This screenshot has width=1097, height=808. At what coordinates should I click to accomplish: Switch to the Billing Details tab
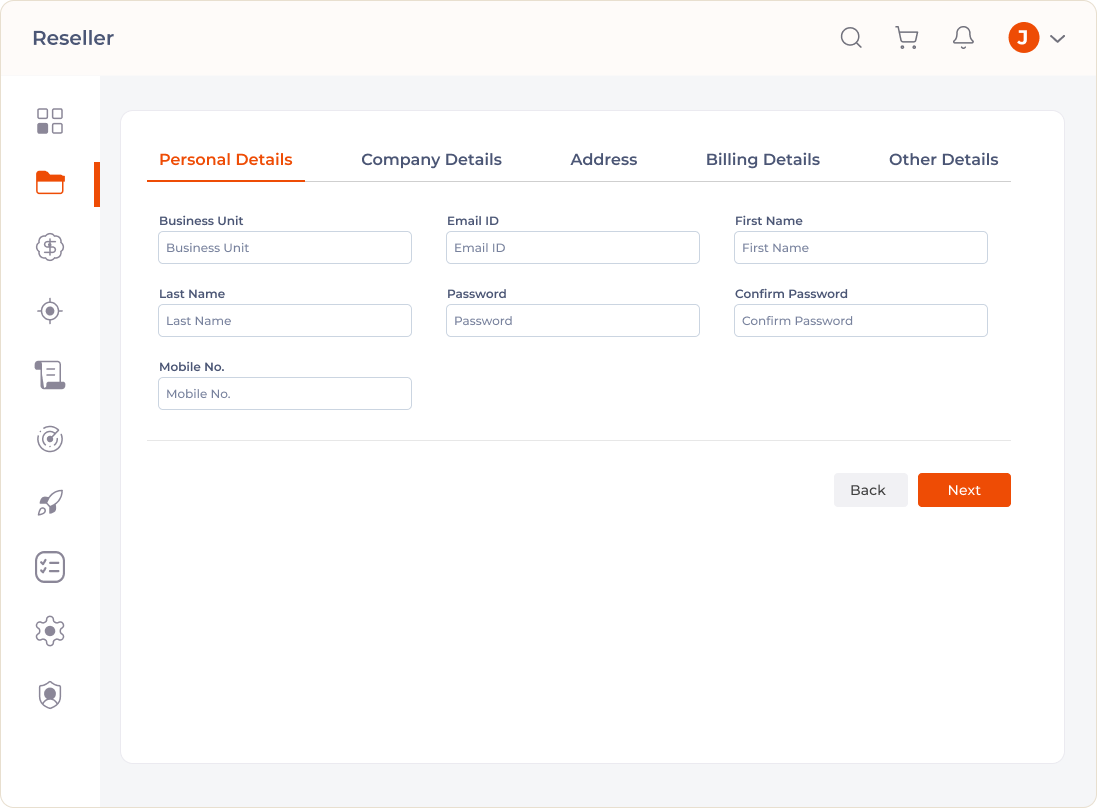pyautogui.click(x=763, y=160)
